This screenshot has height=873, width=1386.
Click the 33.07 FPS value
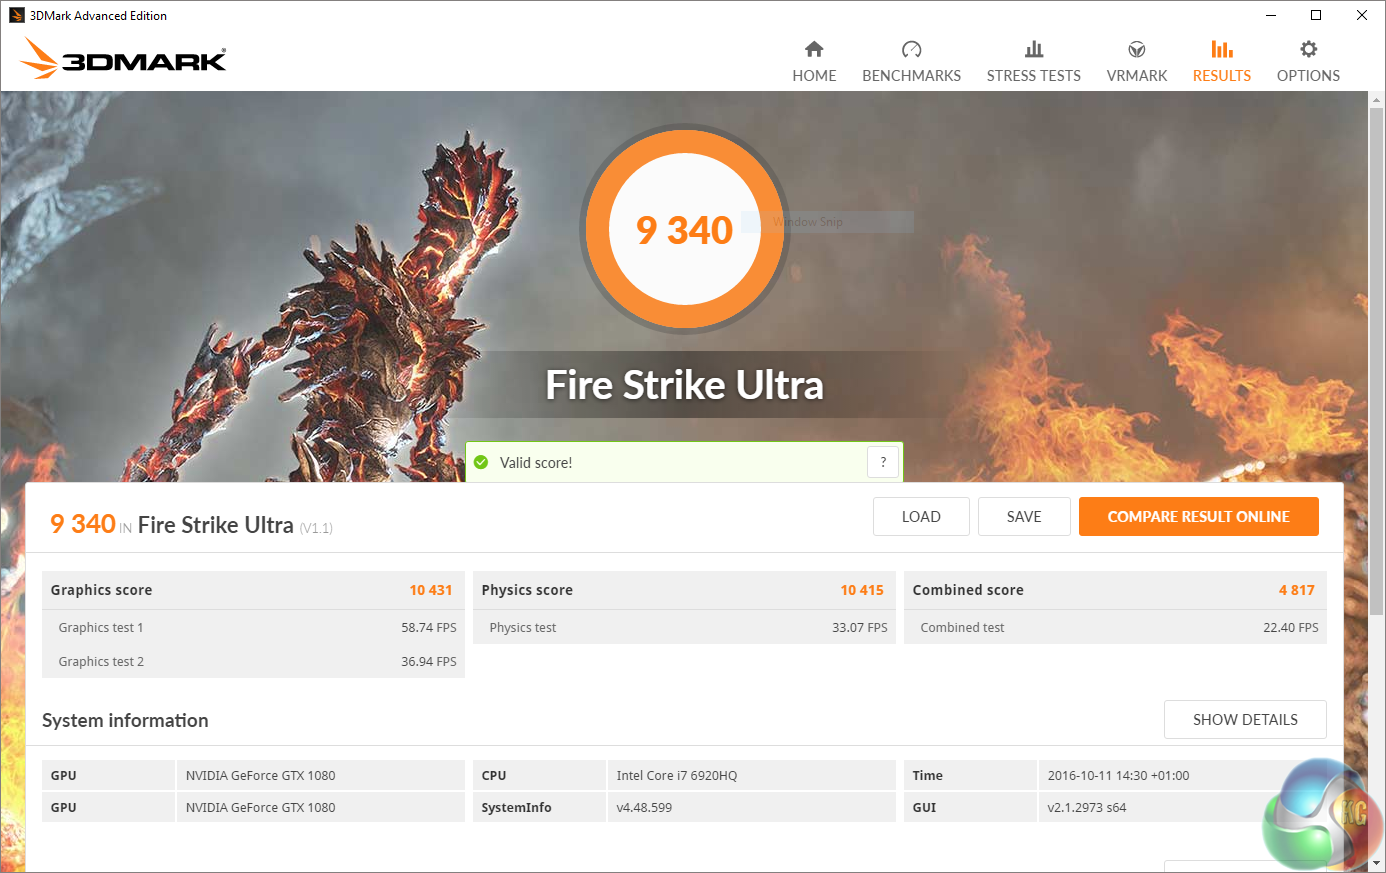(x=860, y=628)
